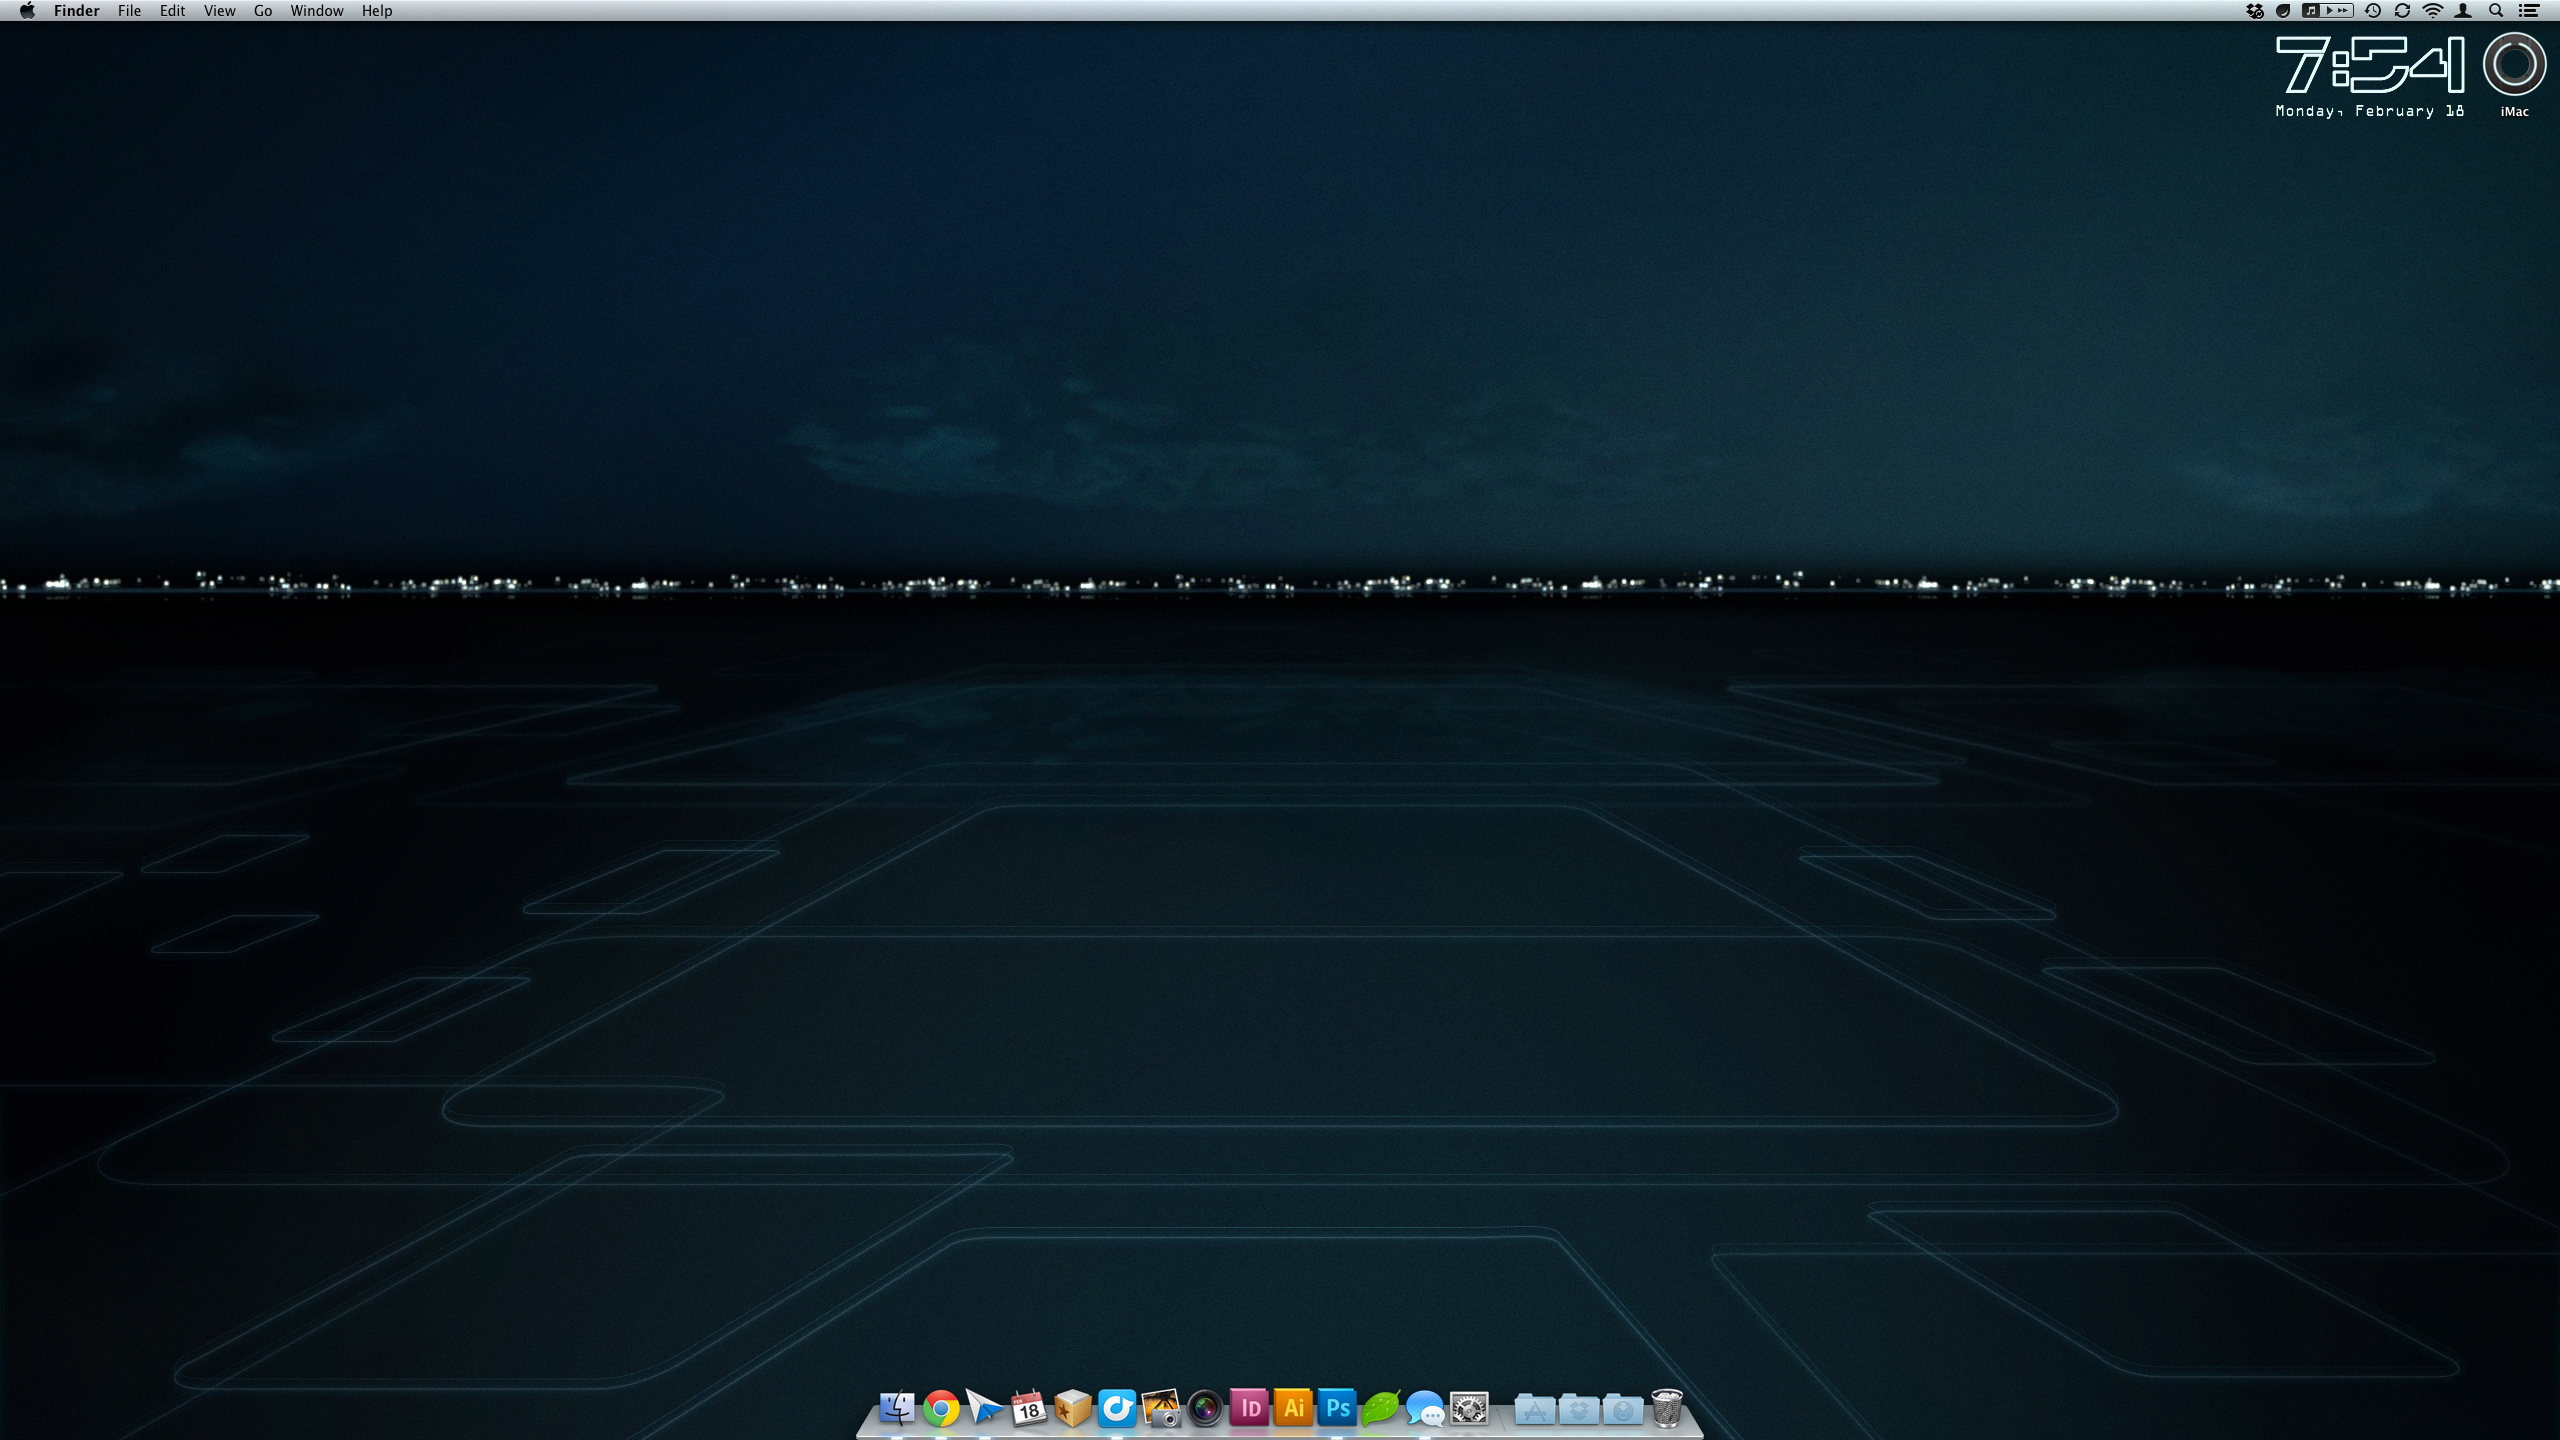
Task: Open Spotlight search magnifier
Action: [x=2496, y=11]
